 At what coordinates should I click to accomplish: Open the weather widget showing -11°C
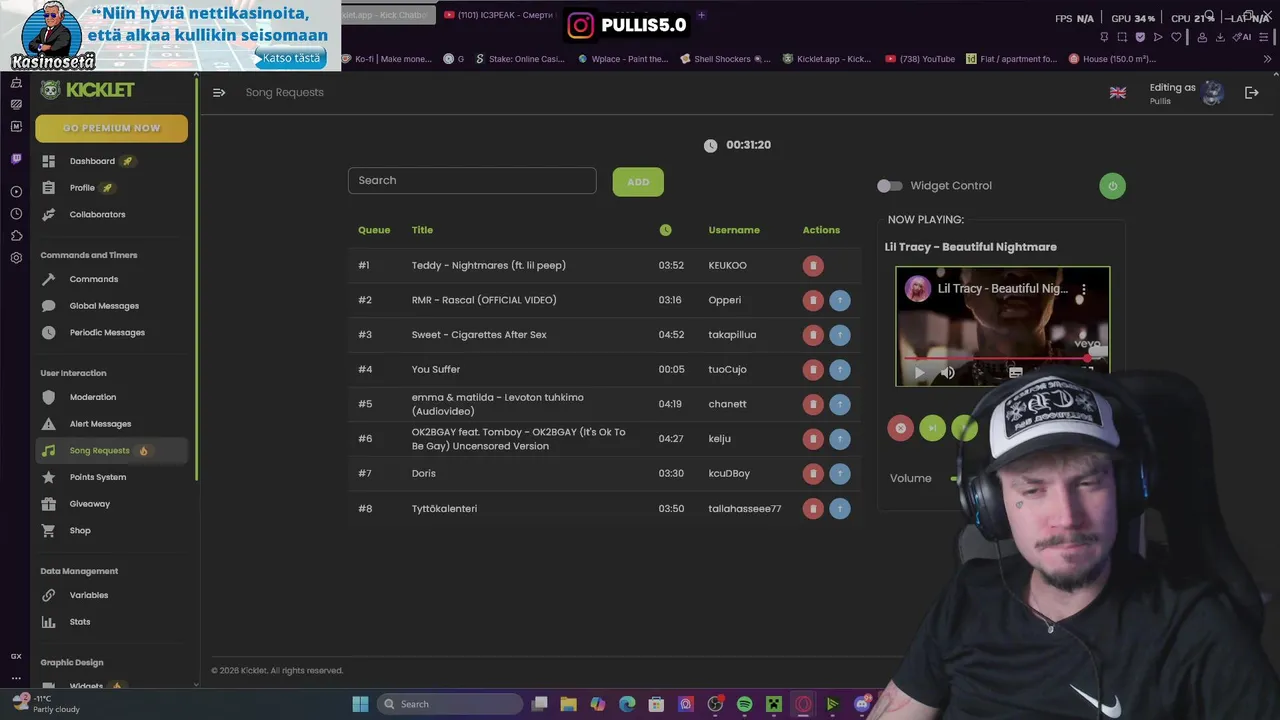click(45, 704)
